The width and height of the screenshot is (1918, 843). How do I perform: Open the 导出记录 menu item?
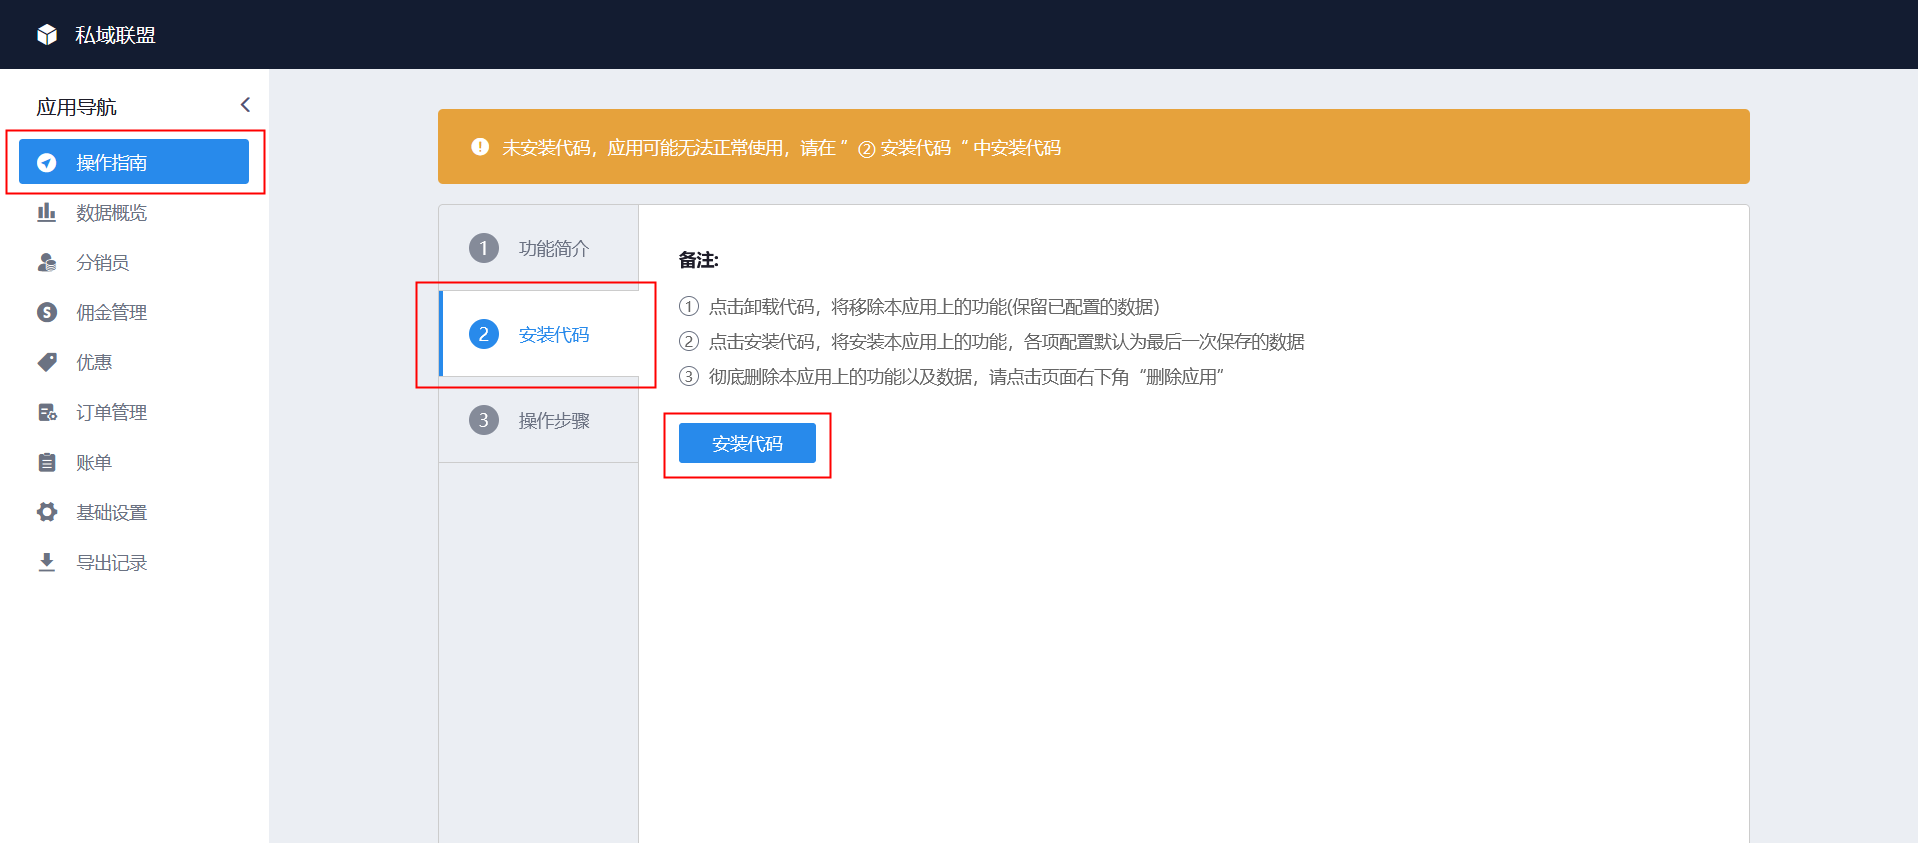click(x=134, y=562)
